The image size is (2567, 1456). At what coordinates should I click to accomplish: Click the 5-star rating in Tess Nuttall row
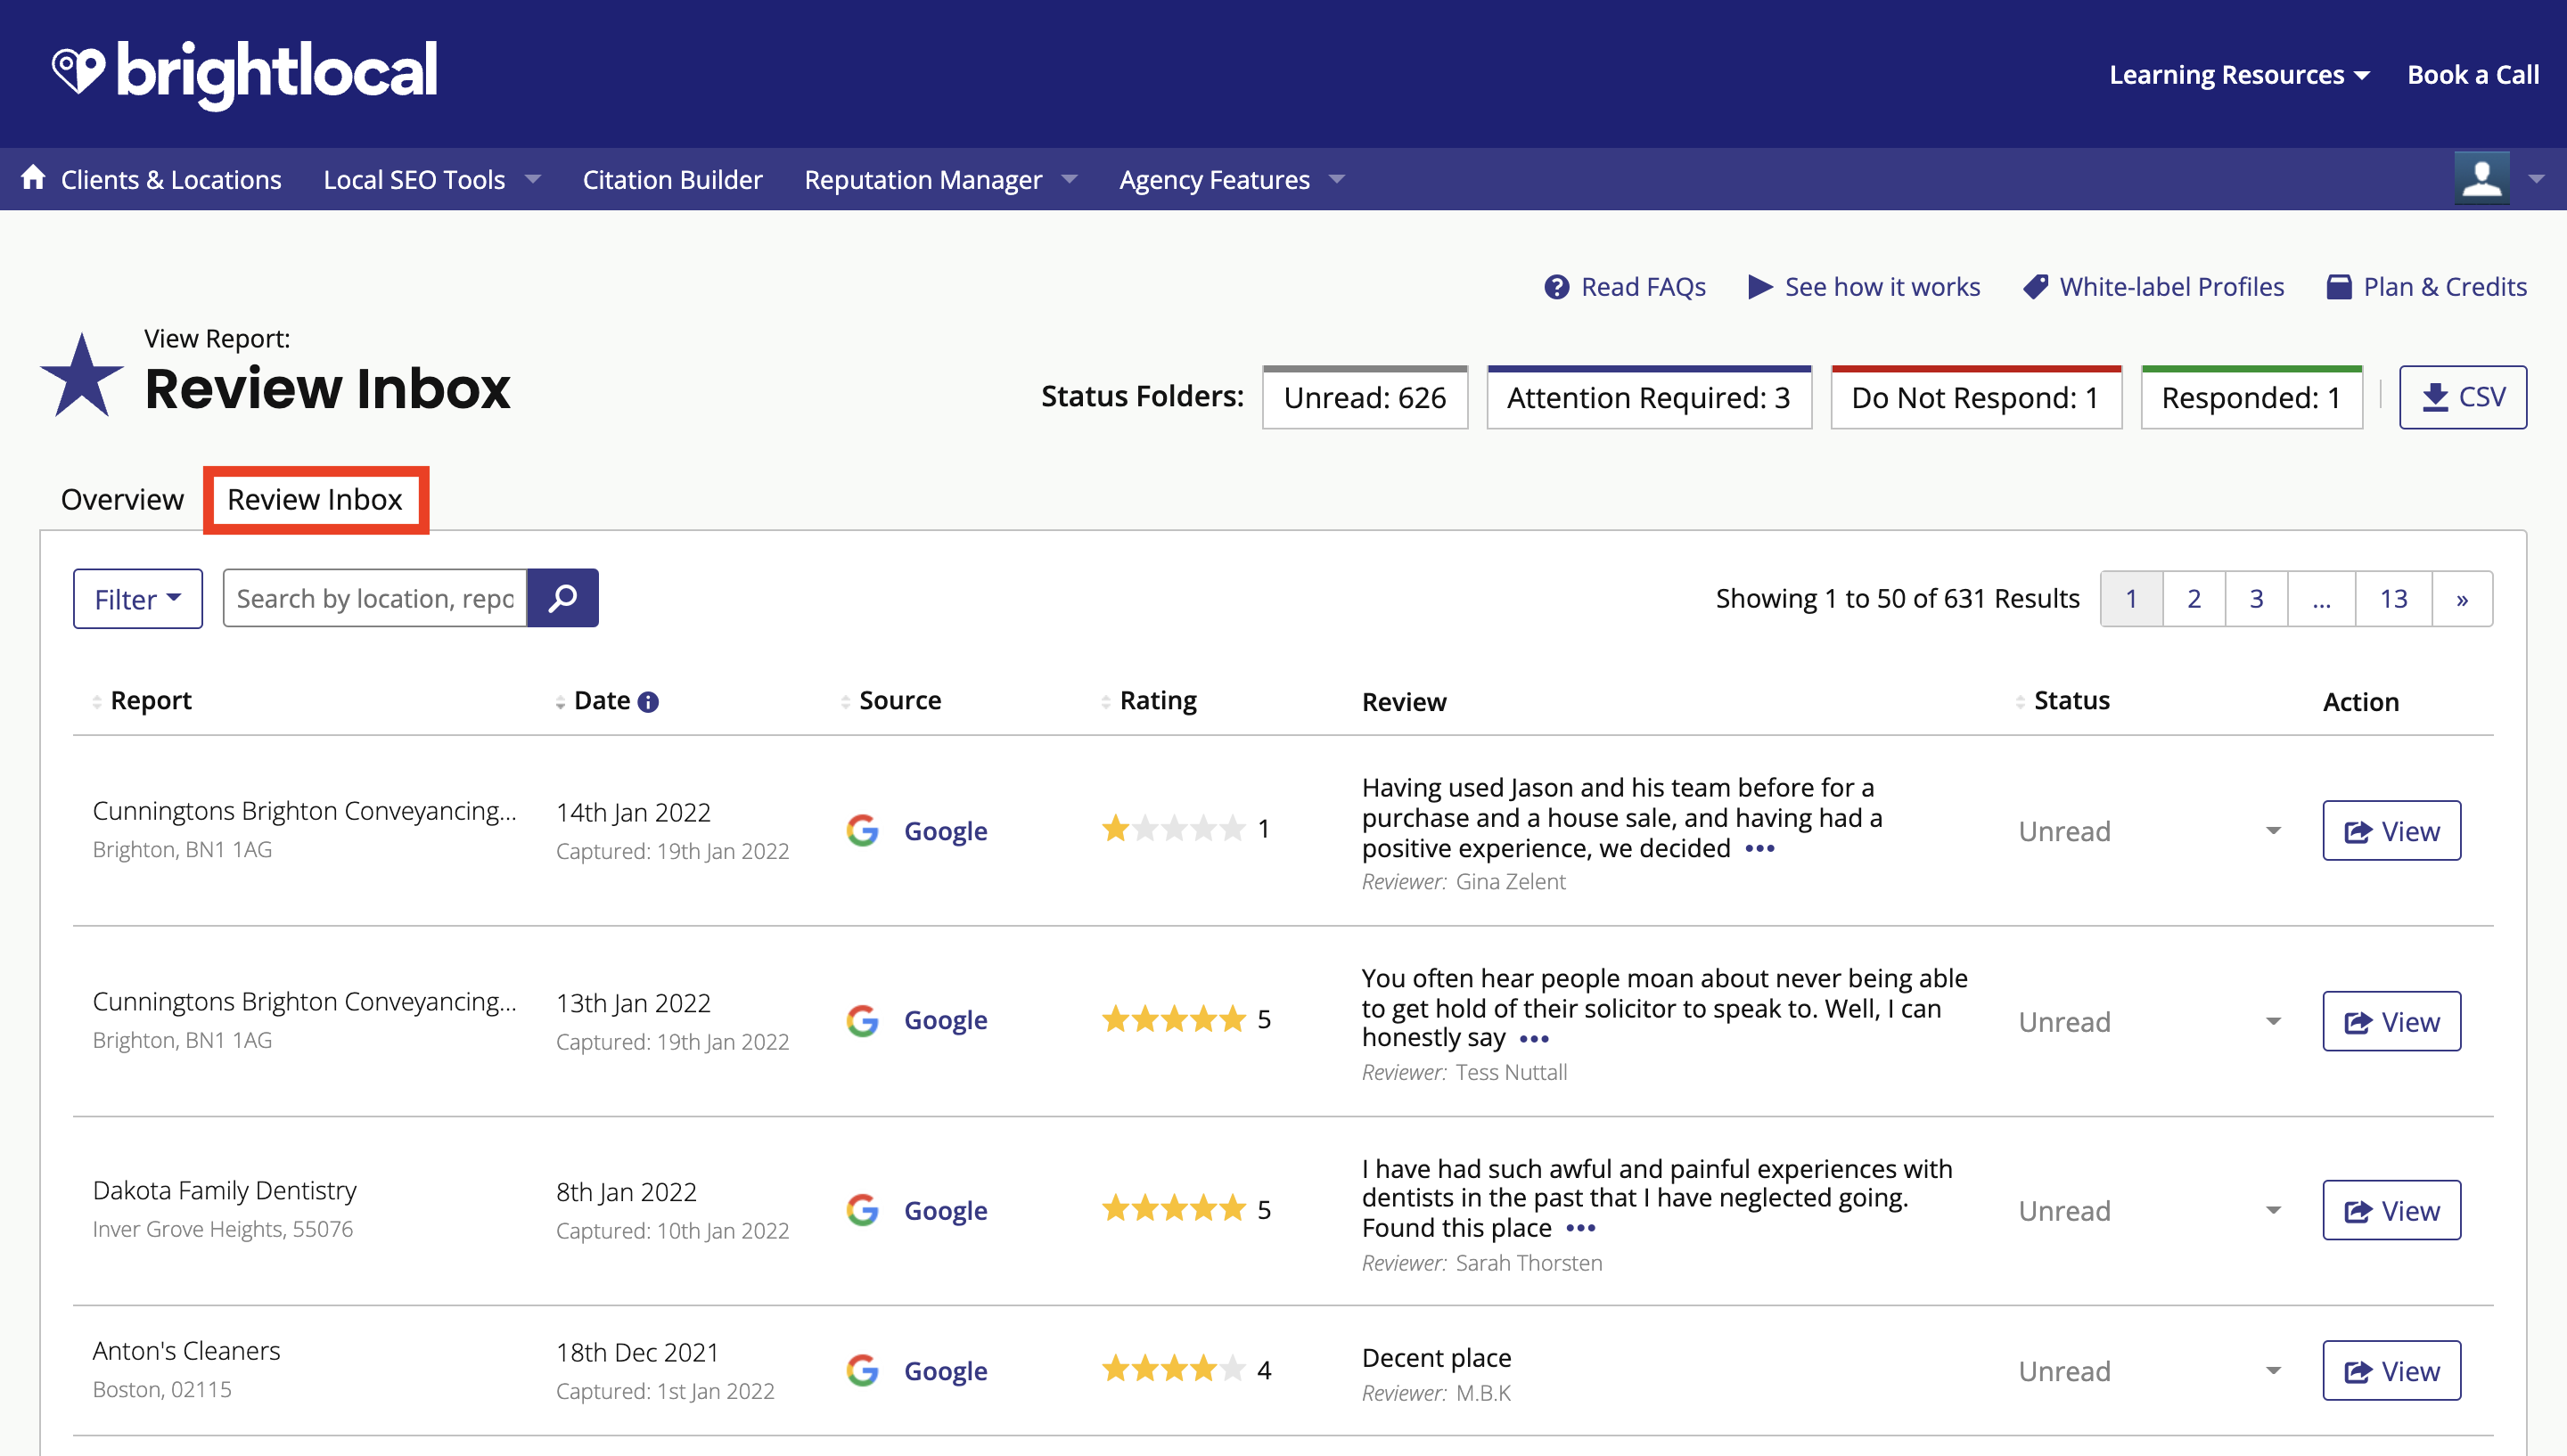pyautogui.click(x=1173, y=1019)
